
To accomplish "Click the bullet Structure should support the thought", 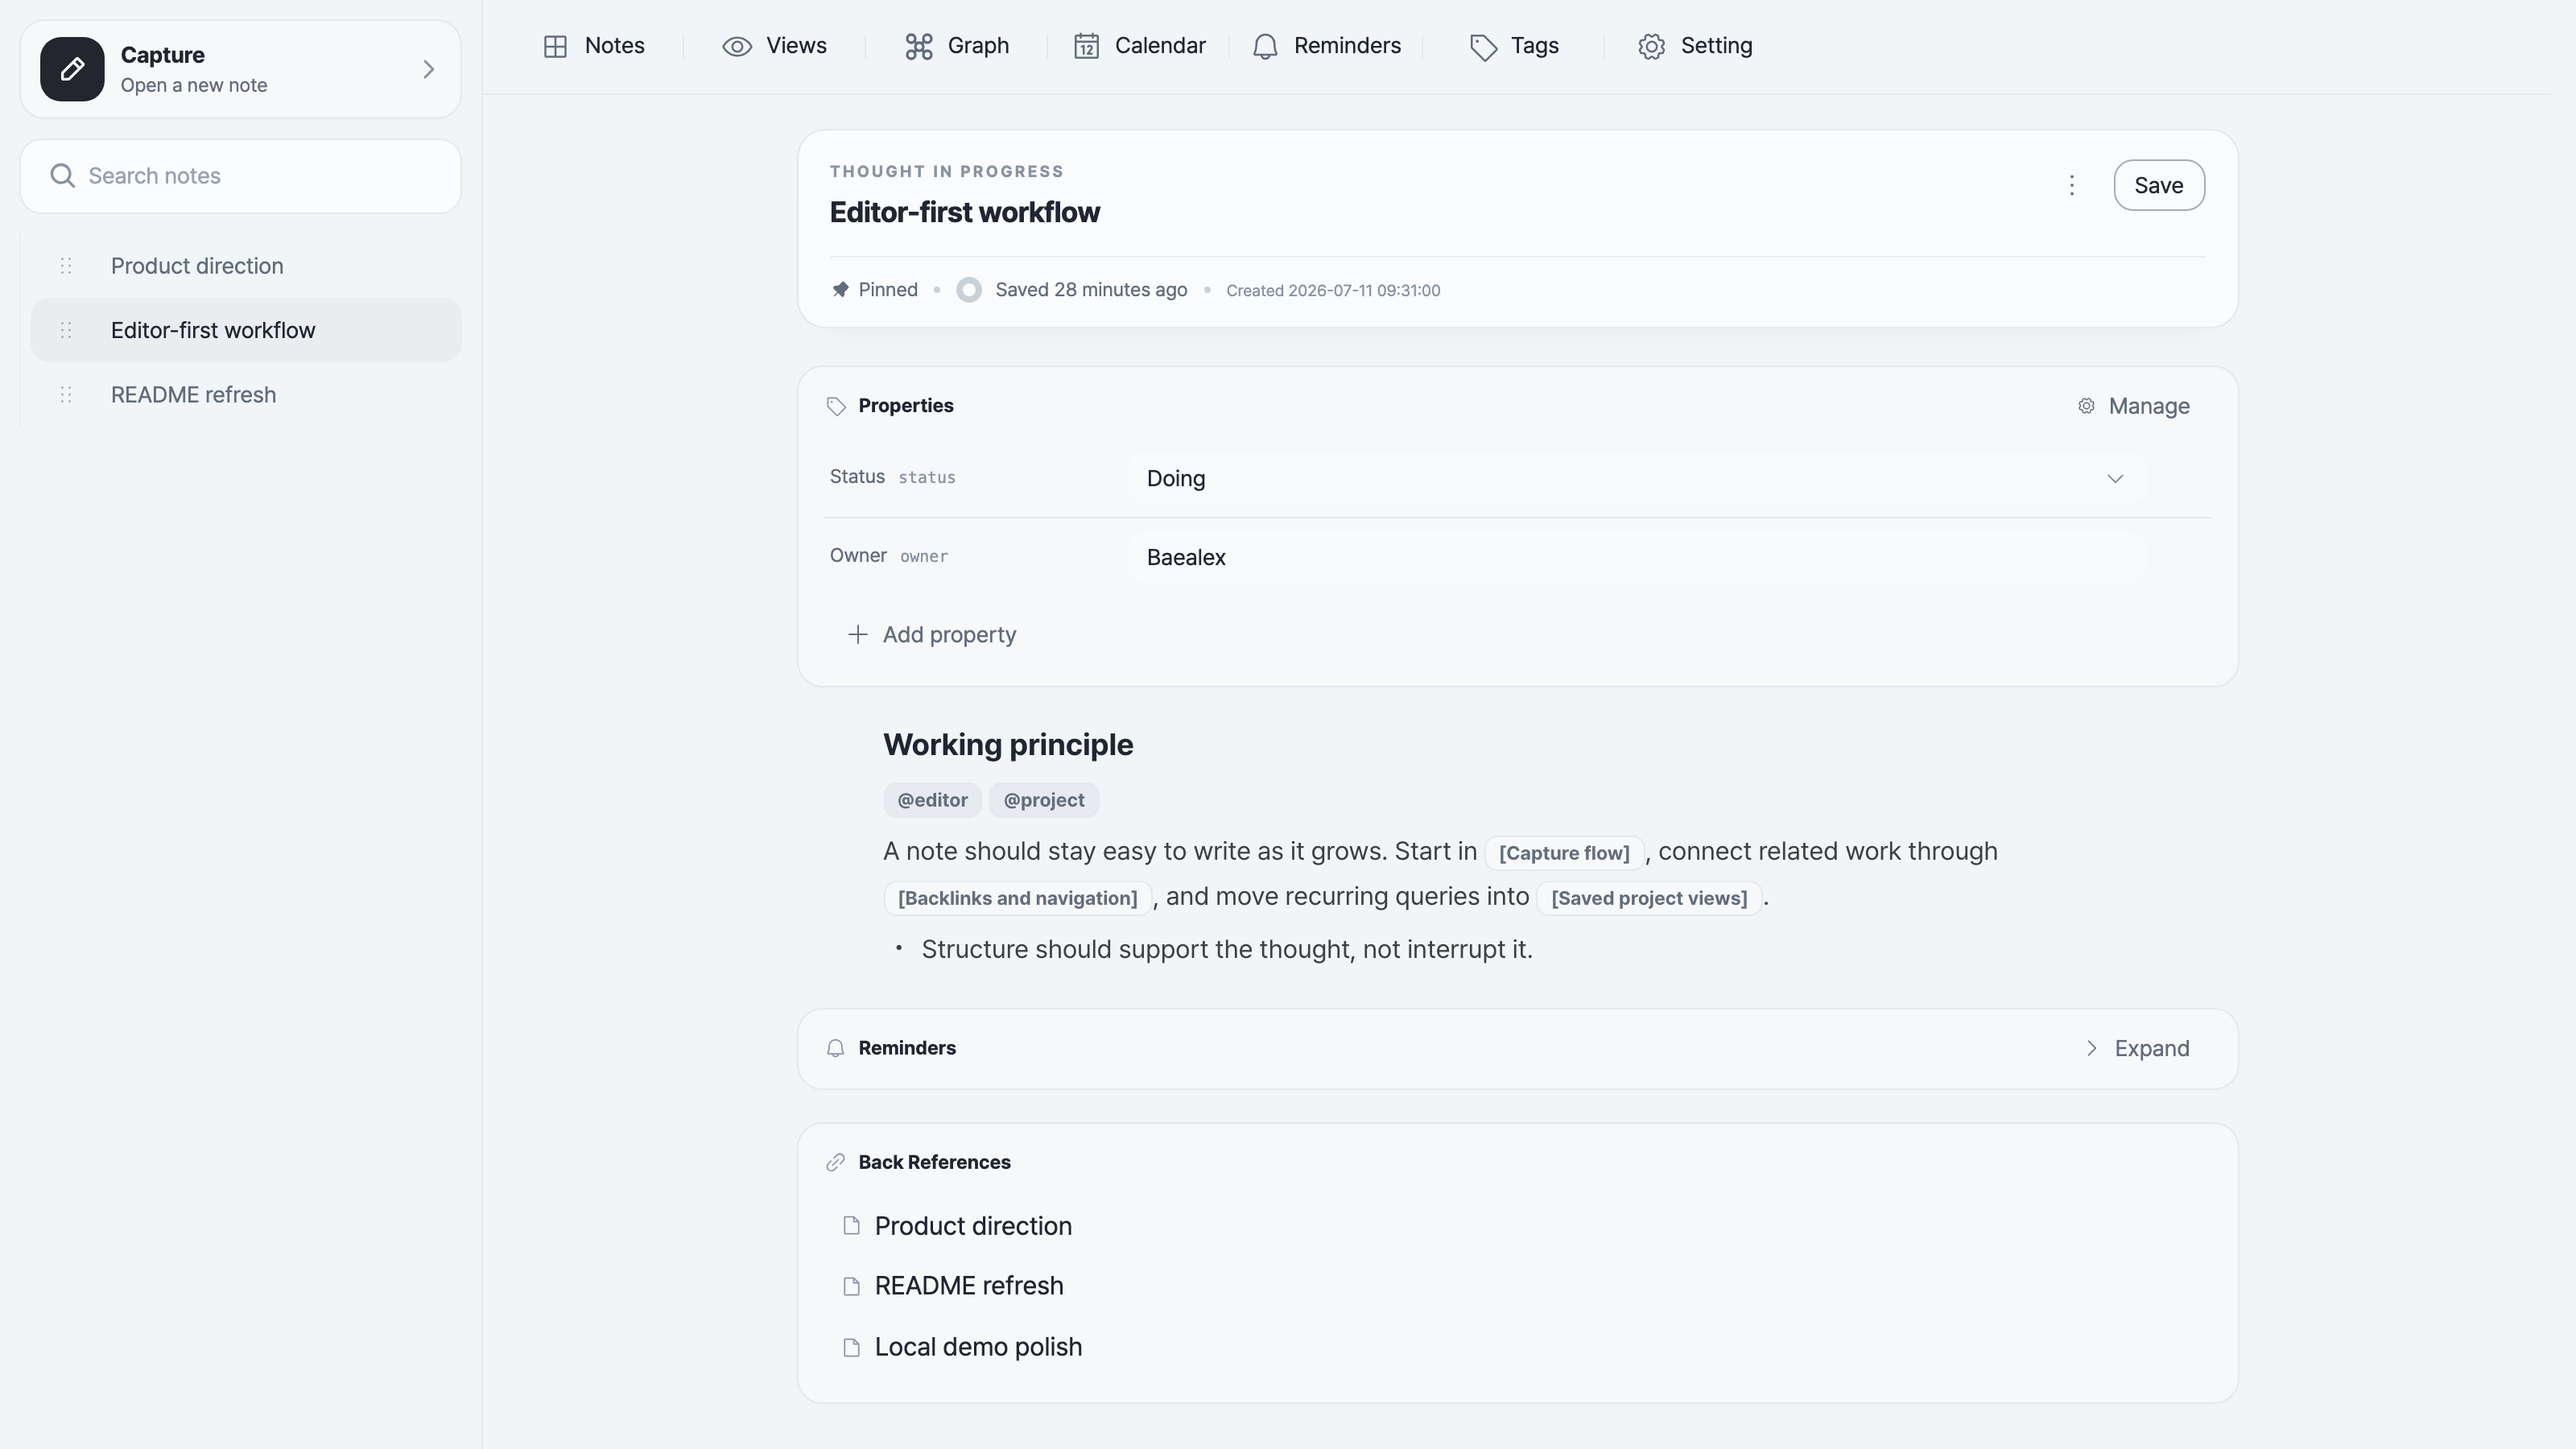I will point(1227,949).
